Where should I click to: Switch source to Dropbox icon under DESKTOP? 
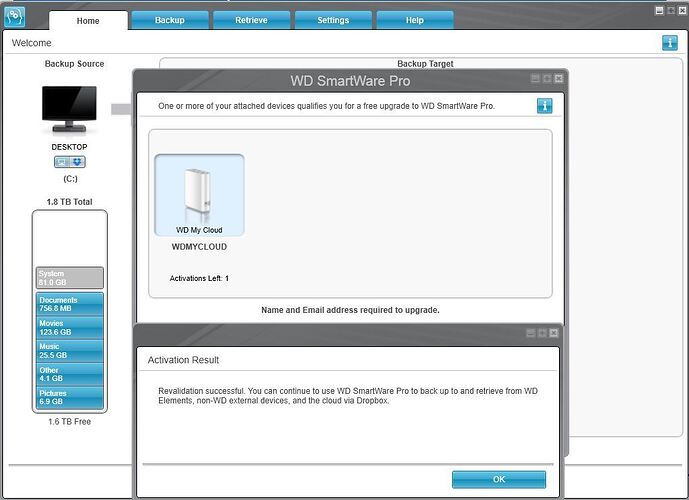(x=78, y=162)
